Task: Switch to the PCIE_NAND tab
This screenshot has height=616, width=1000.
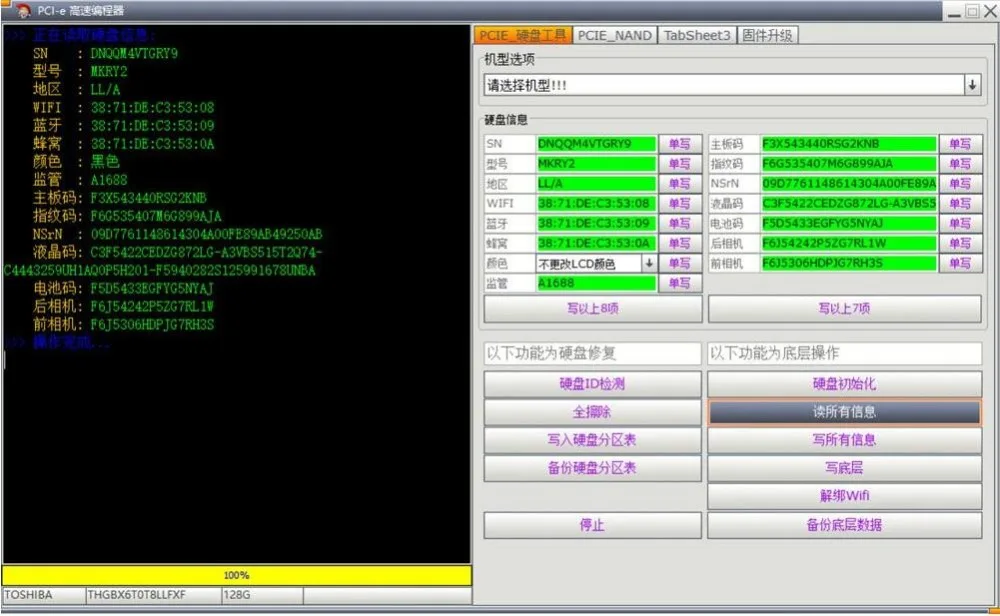Action: coord(615,35)
